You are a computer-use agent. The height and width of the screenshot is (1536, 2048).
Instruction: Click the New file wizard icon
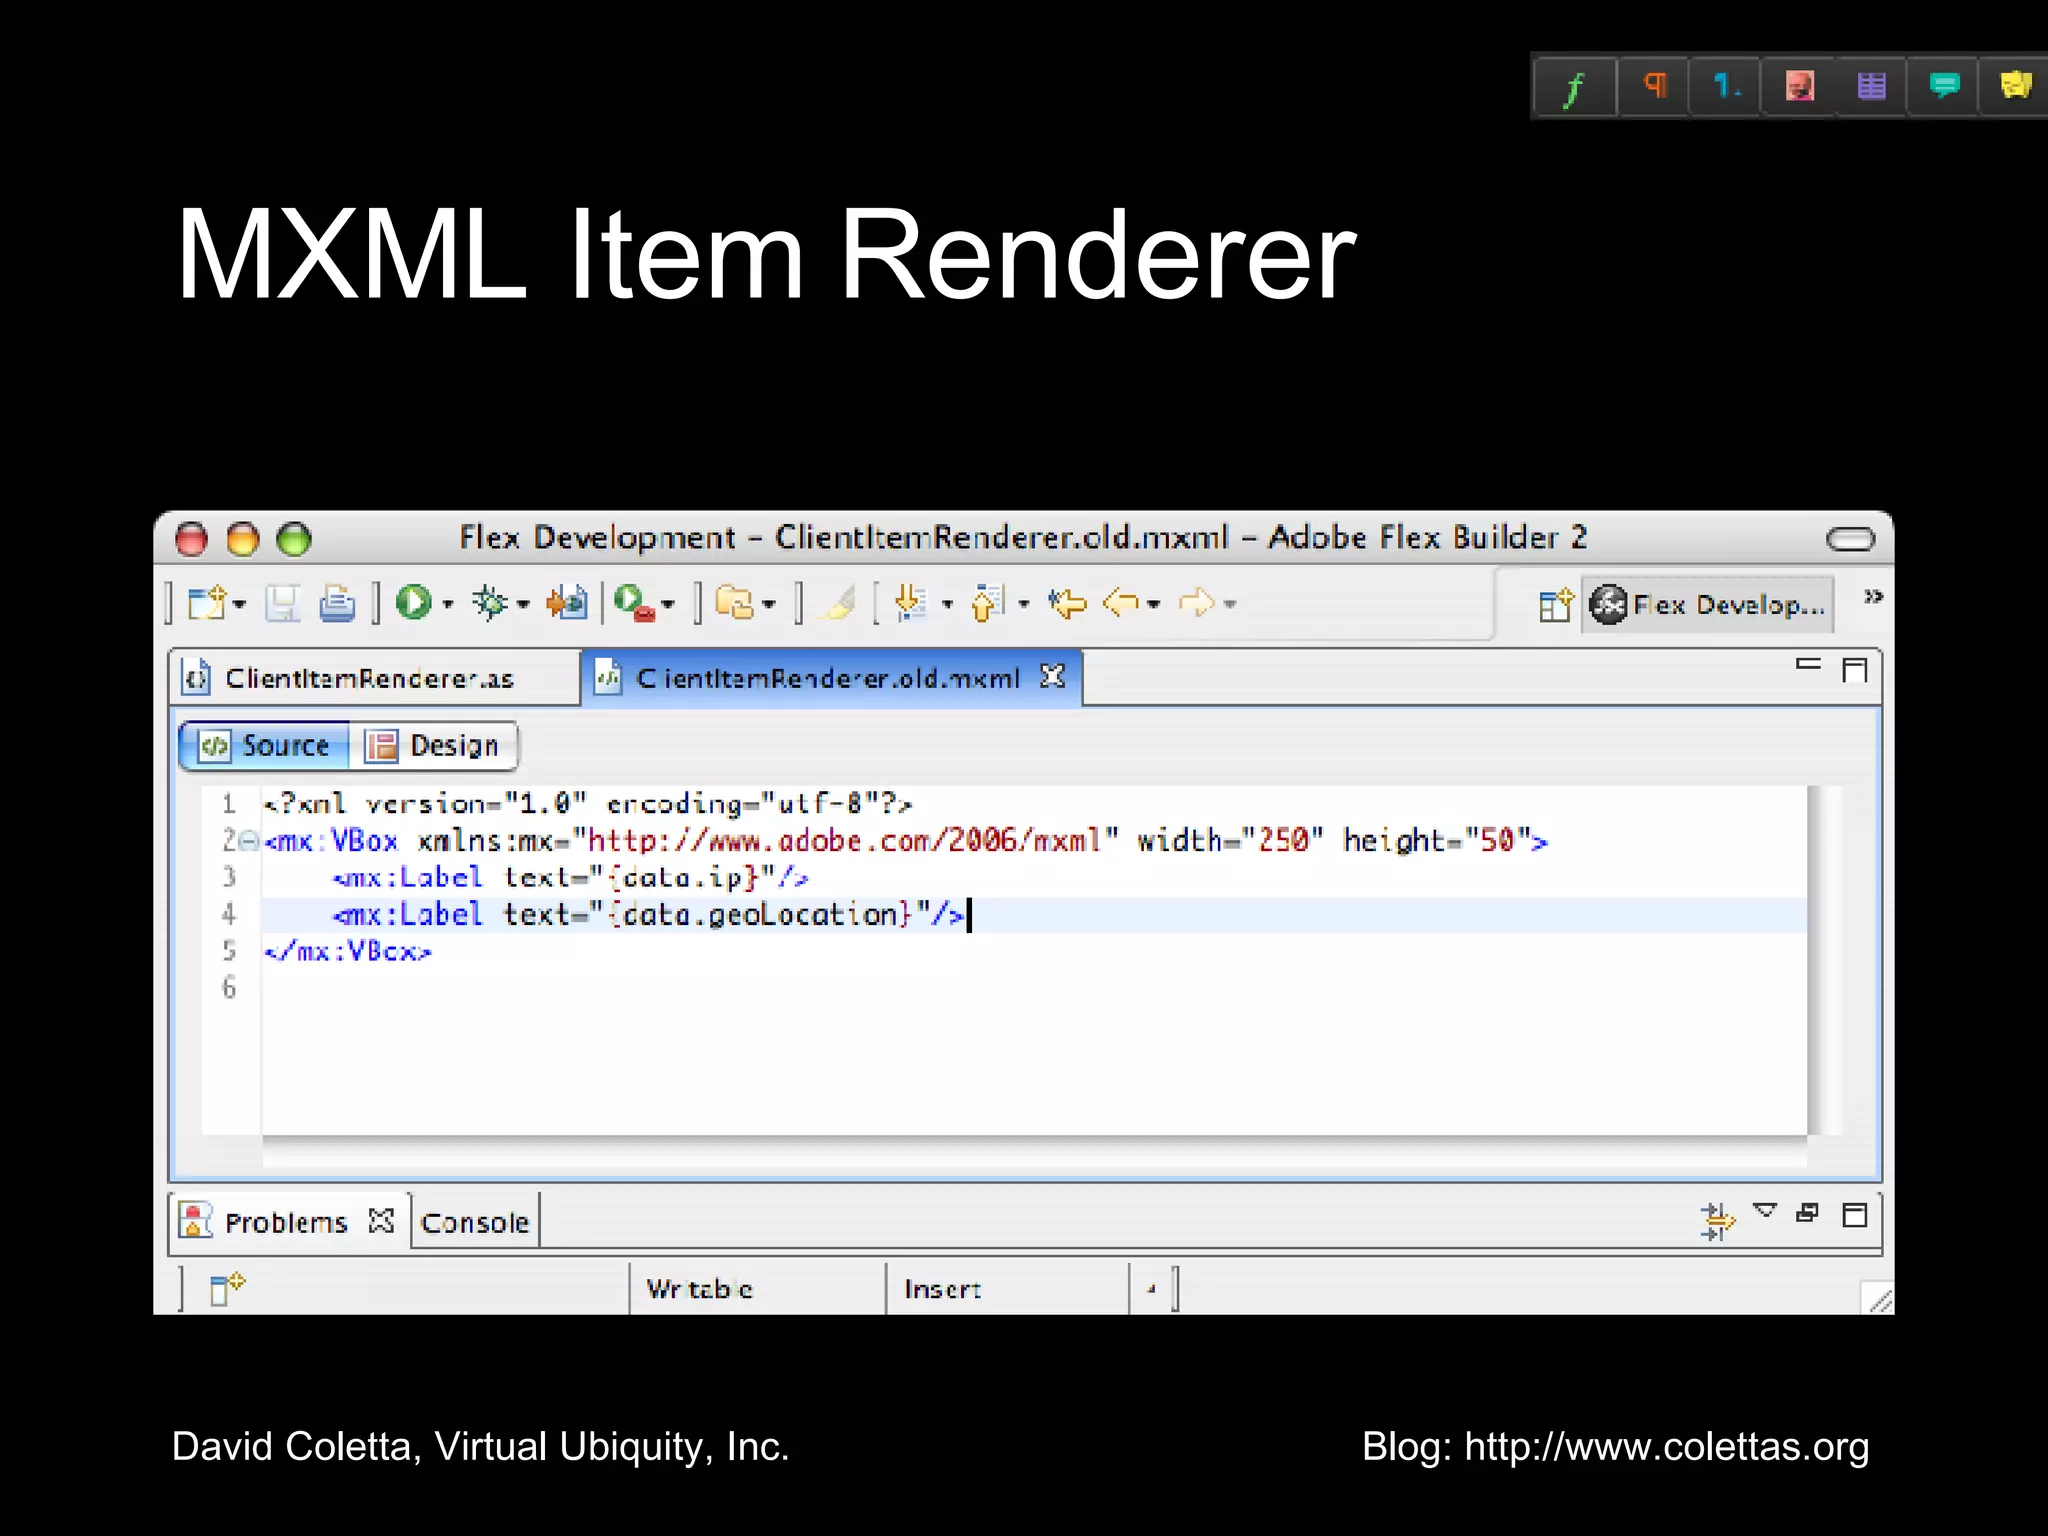[207, 603]
